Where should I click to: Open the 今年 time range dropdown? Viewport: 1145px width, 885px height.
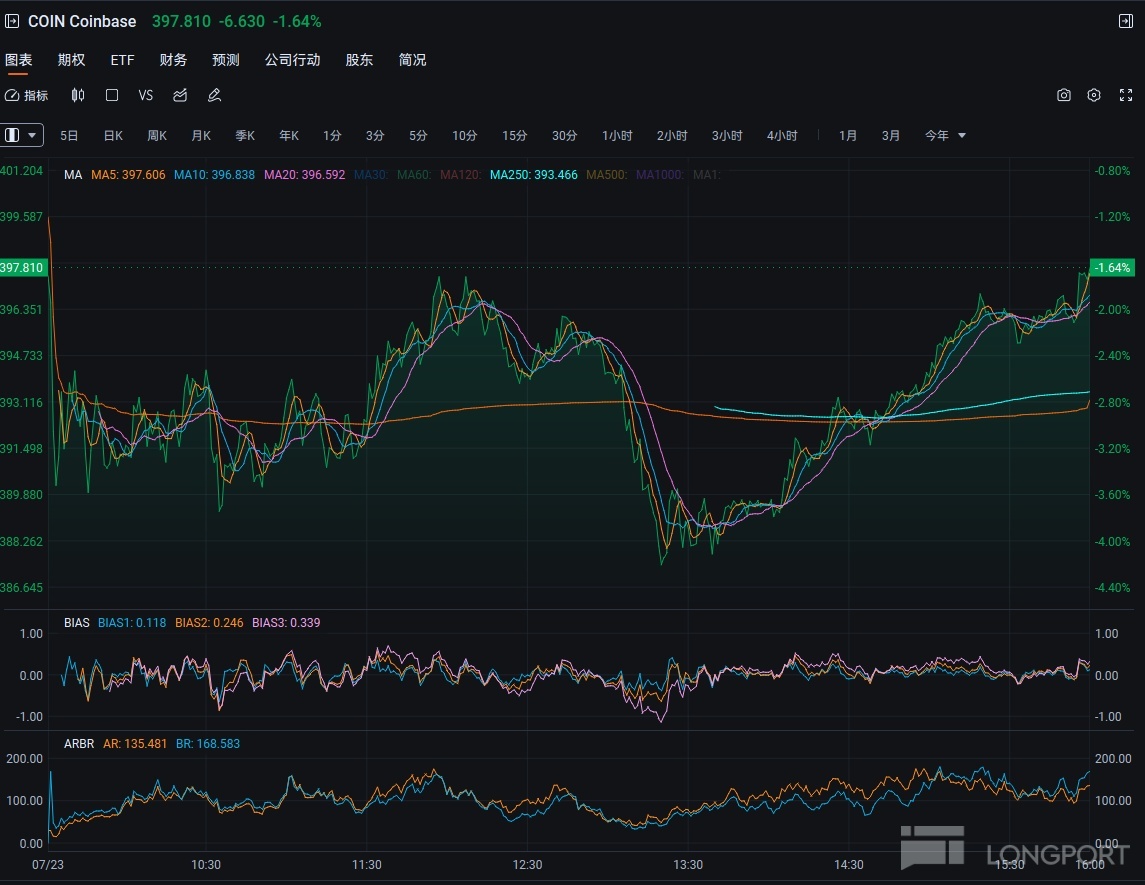tap(945, 135)
